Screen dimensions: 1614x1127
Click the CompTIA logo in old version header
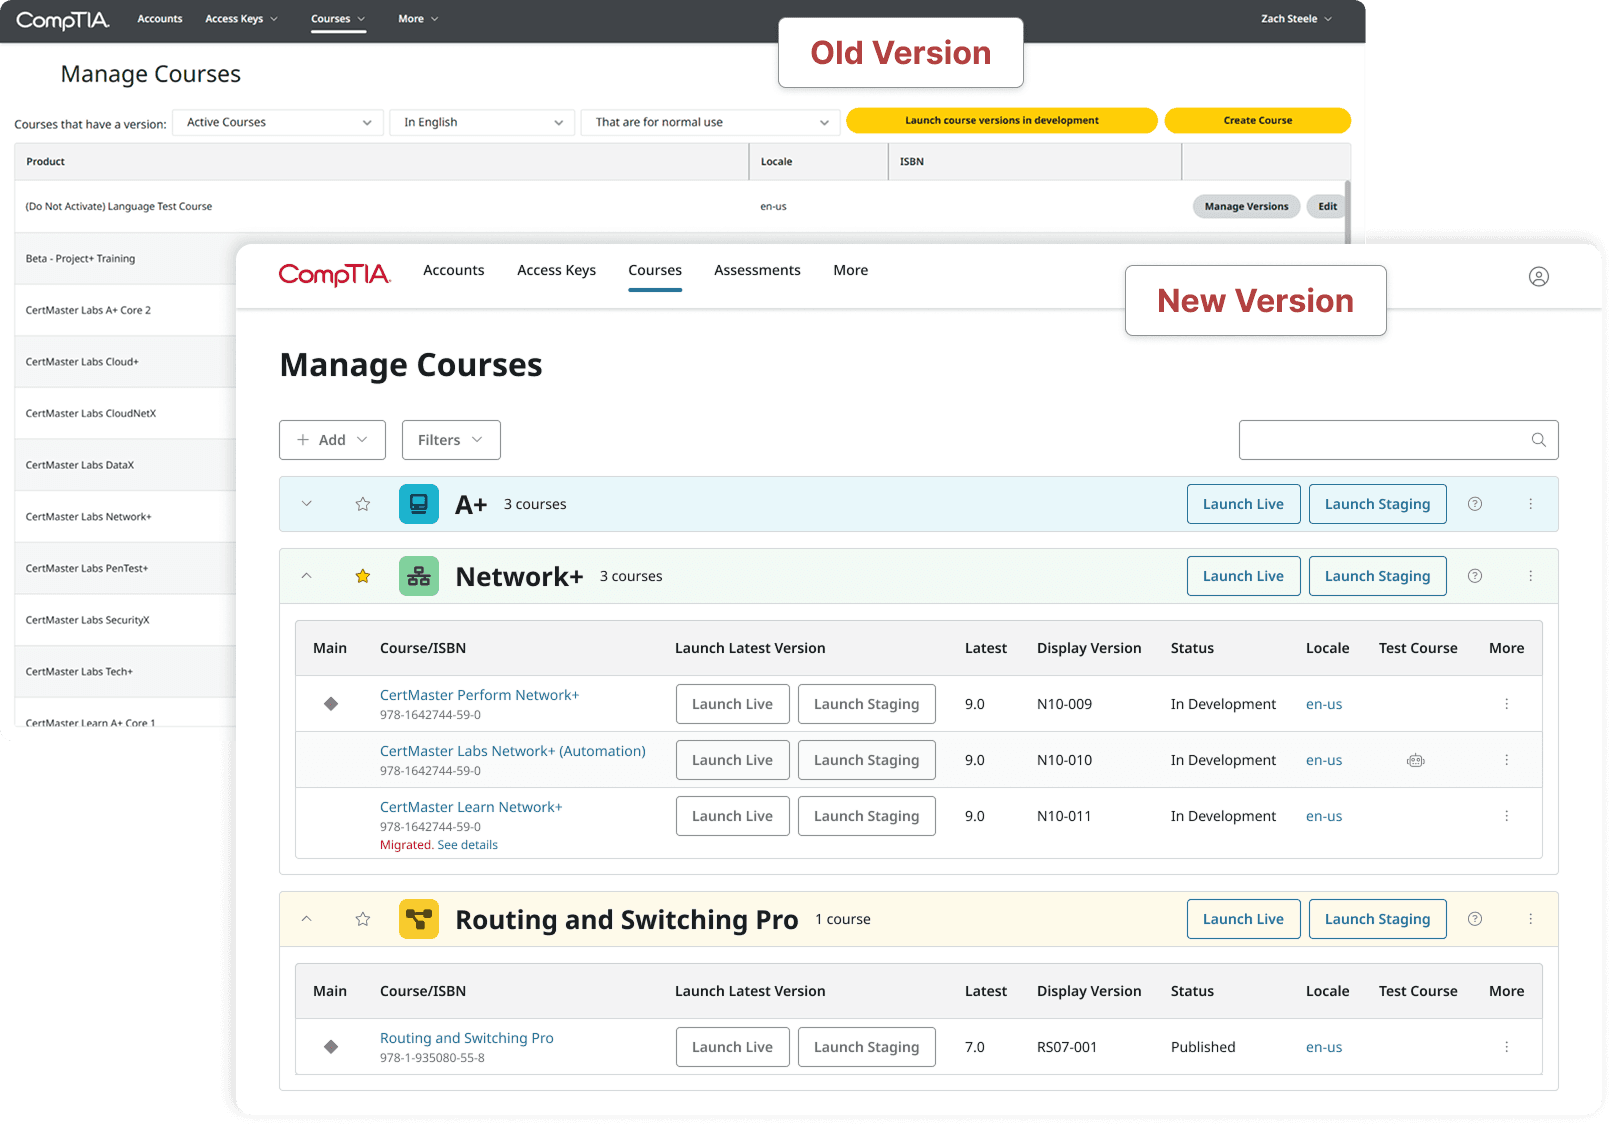point(62,20)
